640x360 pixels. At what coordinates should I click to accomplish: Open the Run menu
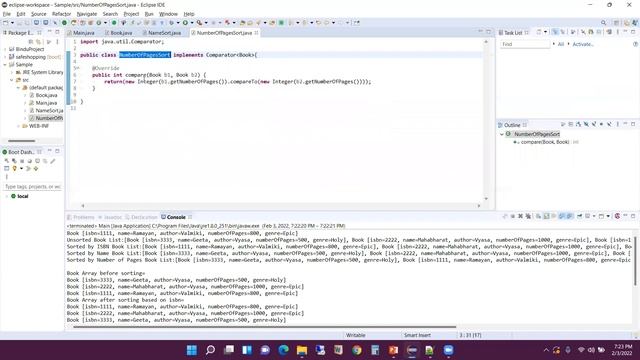(x=149, y=14)
